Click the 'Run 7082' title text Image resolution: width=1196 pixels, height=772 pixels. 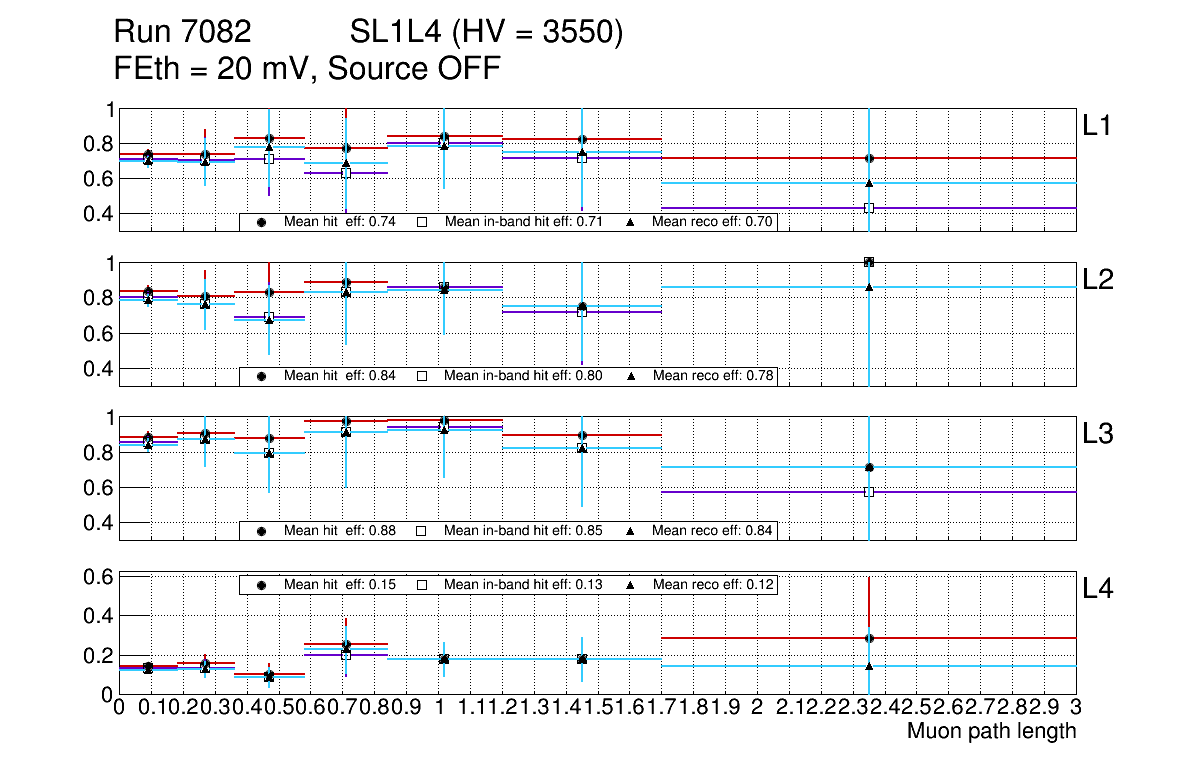pyautogui.click(x=182, y=33)
